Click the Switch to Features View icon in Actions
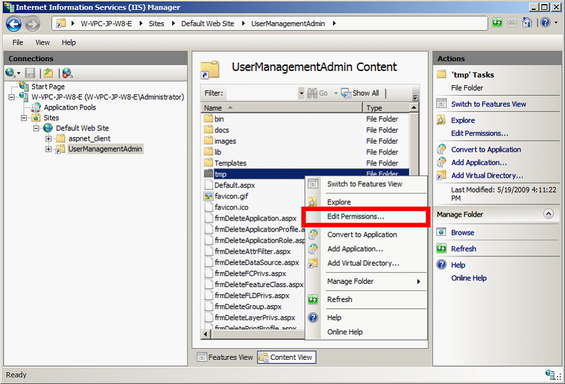 click(441, 104)
